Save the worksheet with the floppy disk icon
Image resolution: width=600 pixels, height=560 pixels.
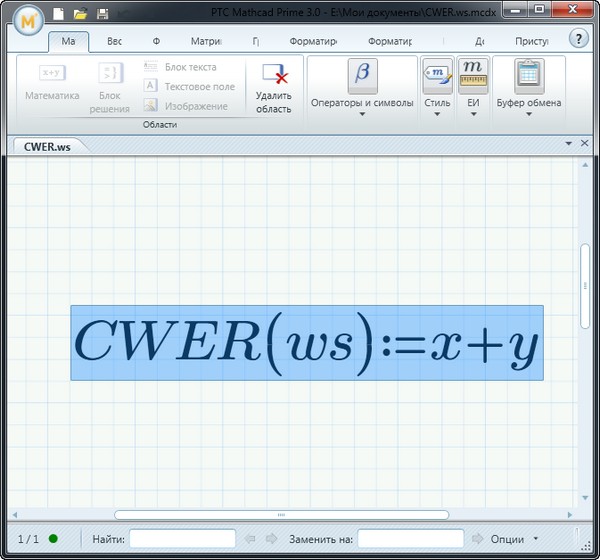pyautogui.click(x=102, y=14)
